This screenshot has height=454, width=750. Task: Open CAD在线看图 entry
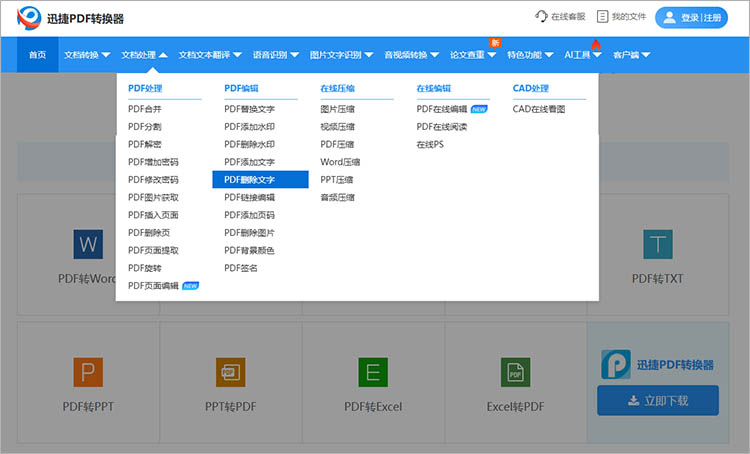(x=539, y=109)
